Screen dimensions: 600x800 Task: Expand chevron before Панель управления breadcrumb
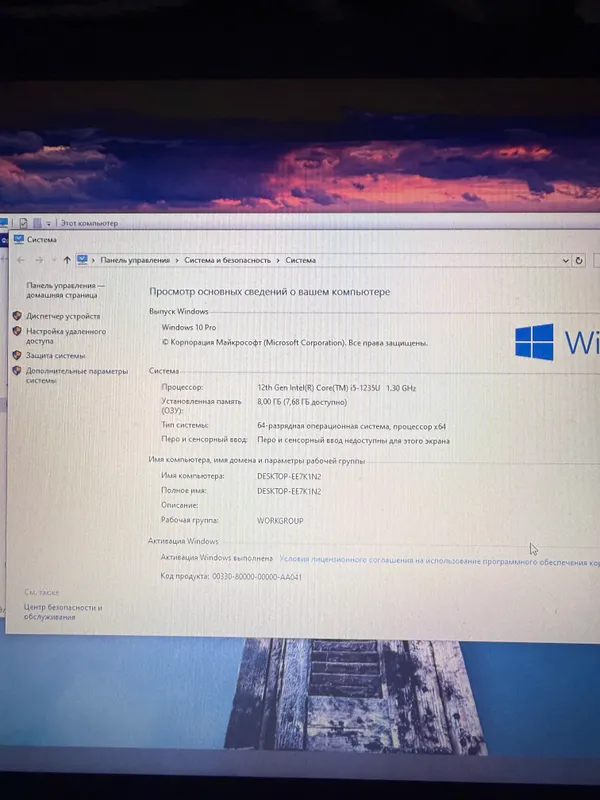click(93, 260)
